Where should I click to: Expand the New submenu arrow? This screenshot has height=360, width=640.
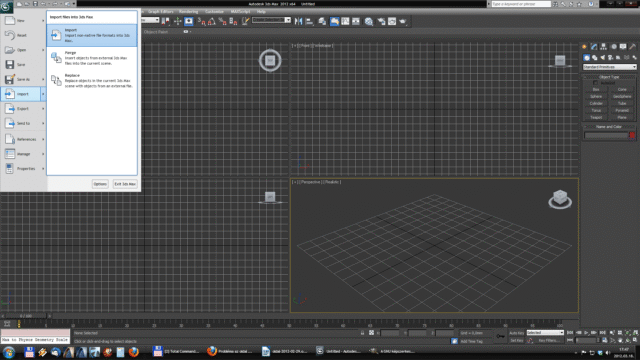43,20
